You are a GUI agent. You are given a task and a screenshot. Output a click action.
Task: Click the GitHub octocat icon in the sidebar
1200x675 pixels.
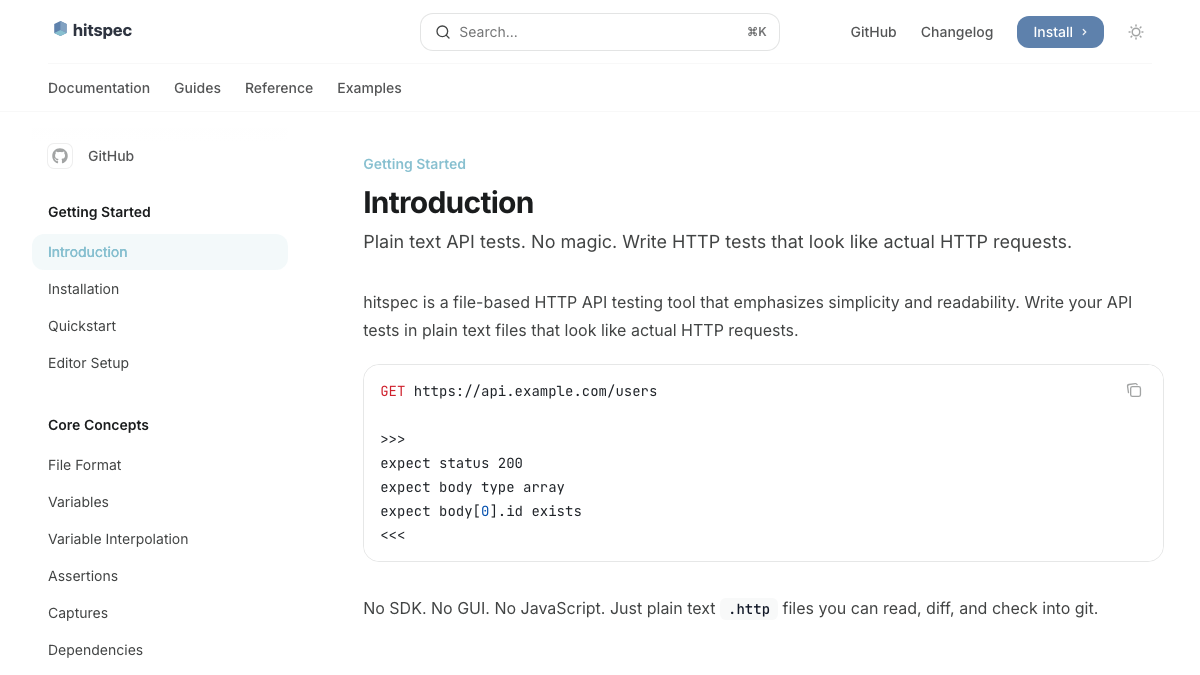tap(60, 156)
